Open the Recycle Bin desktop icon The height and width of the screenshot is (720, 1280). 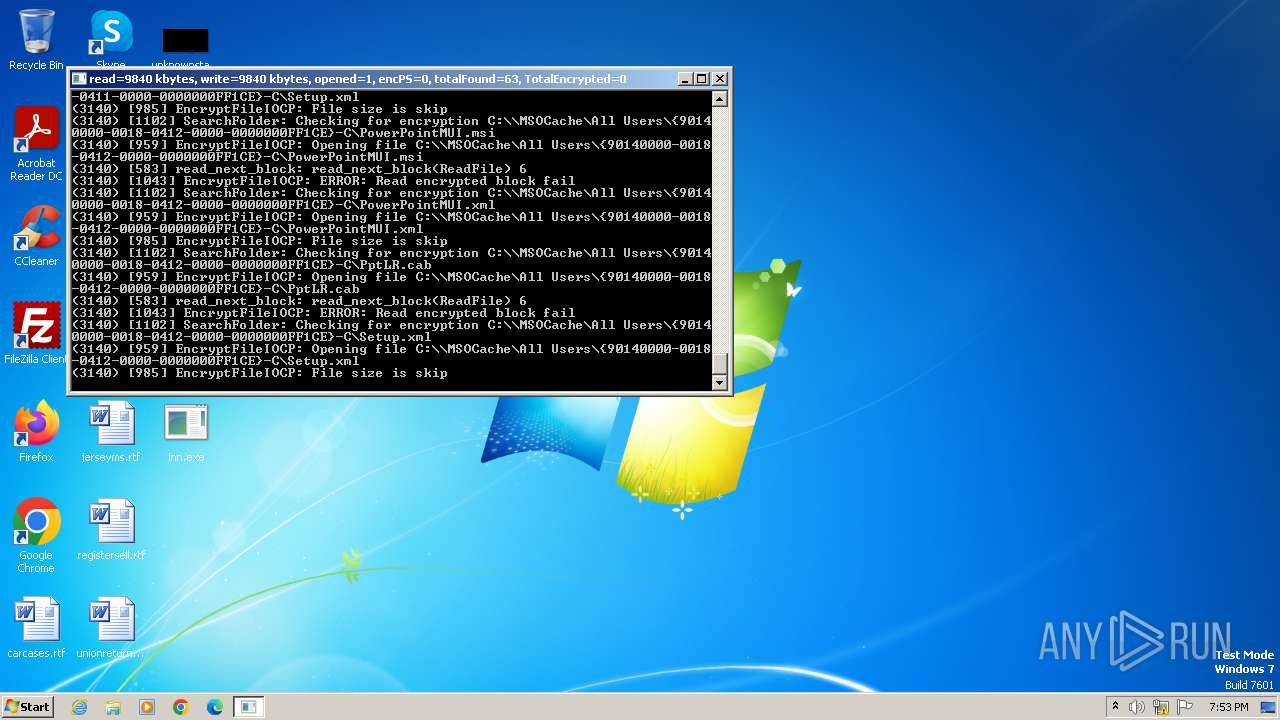click(x=36, y=40)
